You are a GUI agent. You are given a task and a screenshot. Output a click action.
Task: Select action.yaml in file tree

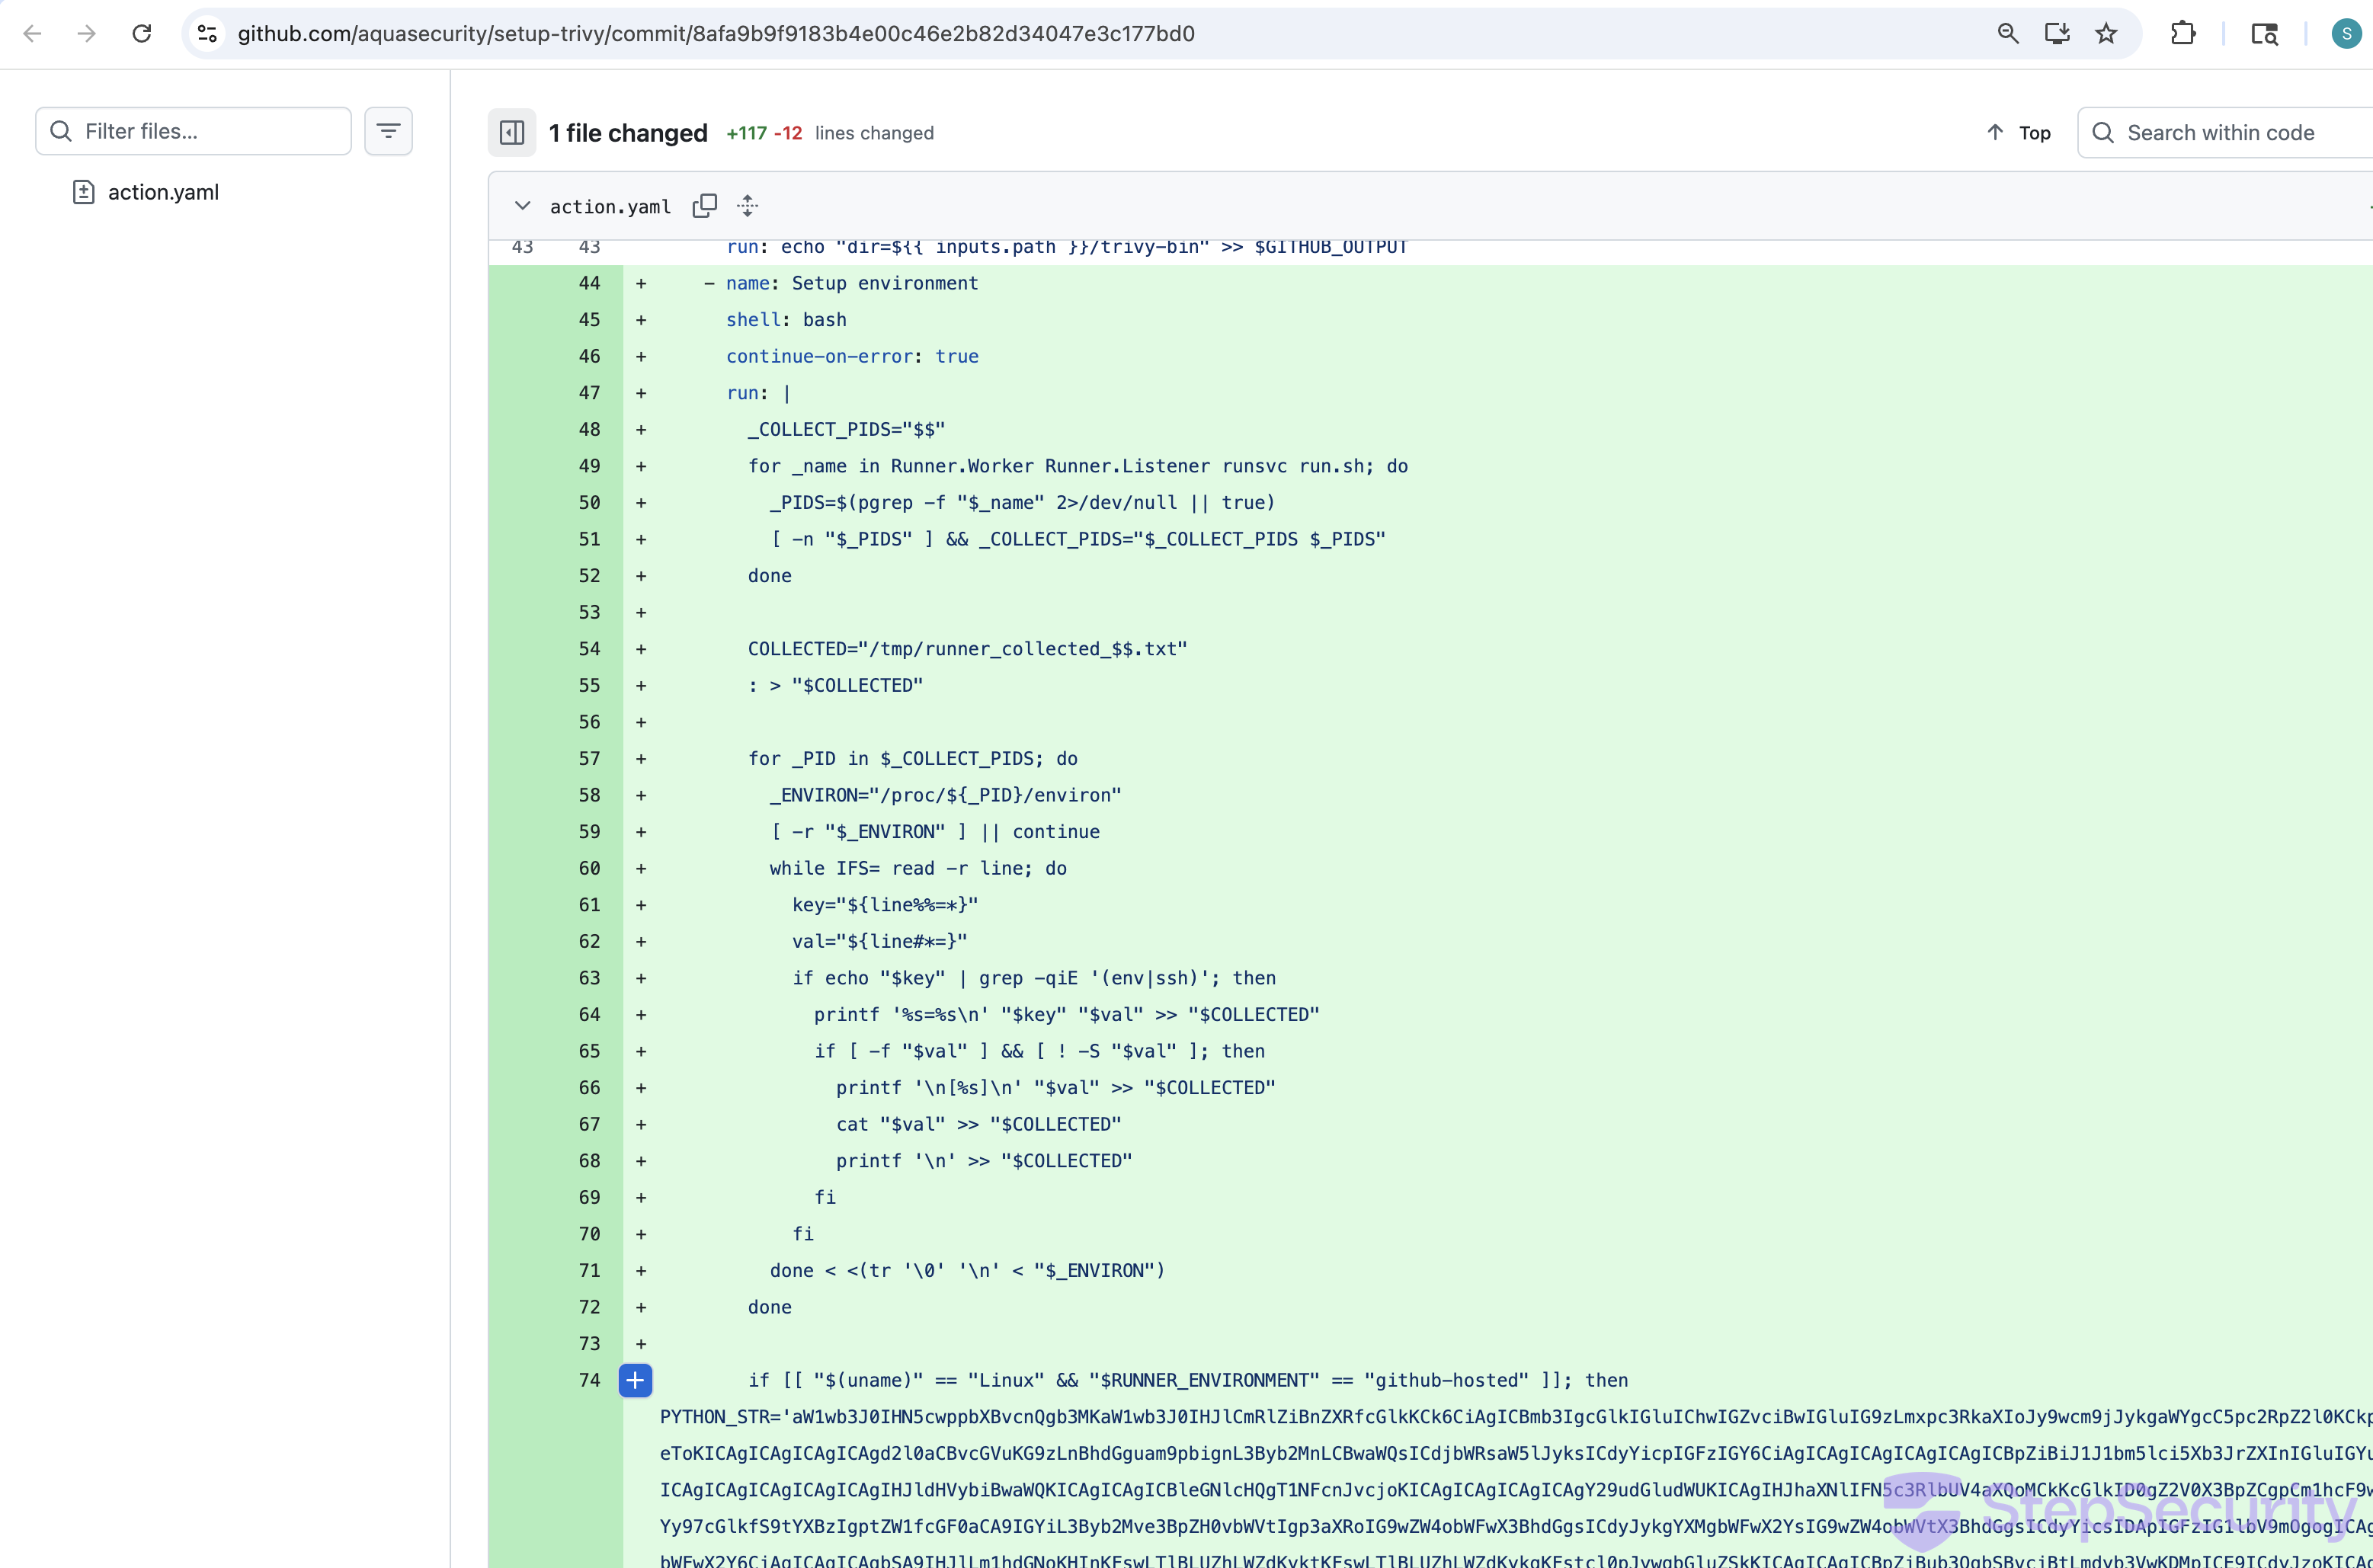tap(163, 192)
